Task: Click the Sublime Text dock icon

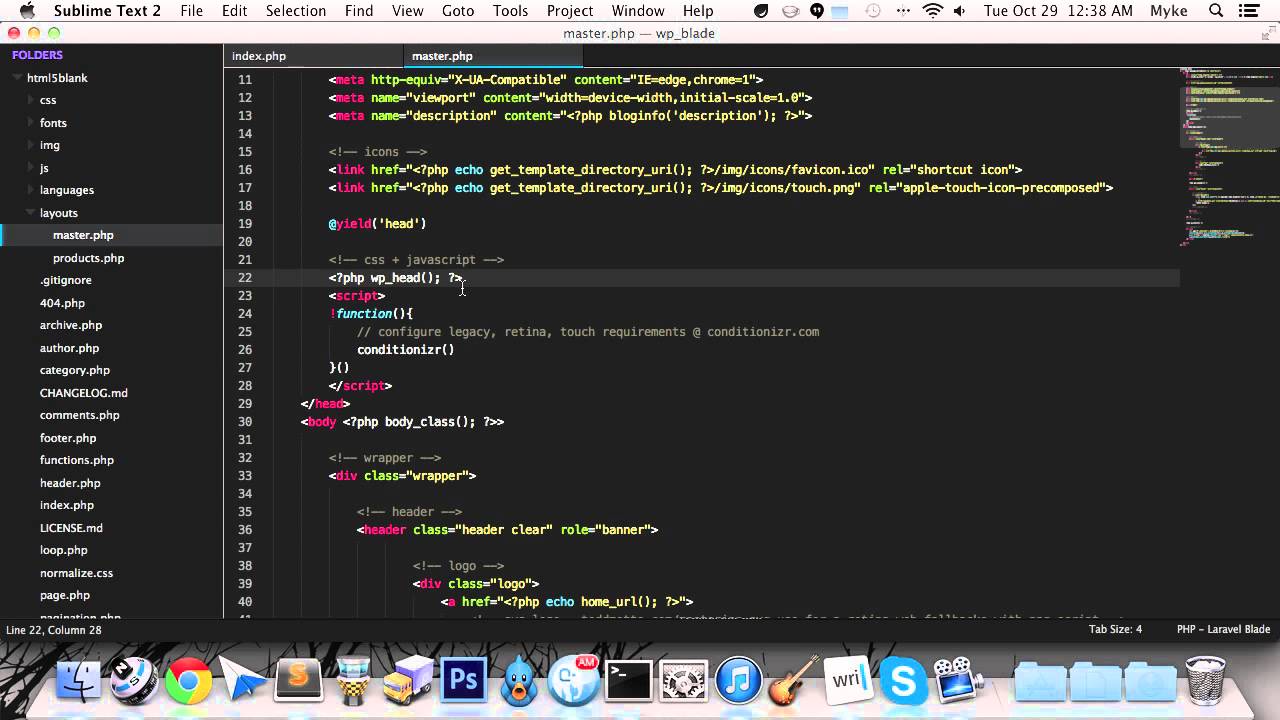Action: click(x=298, y=681)
